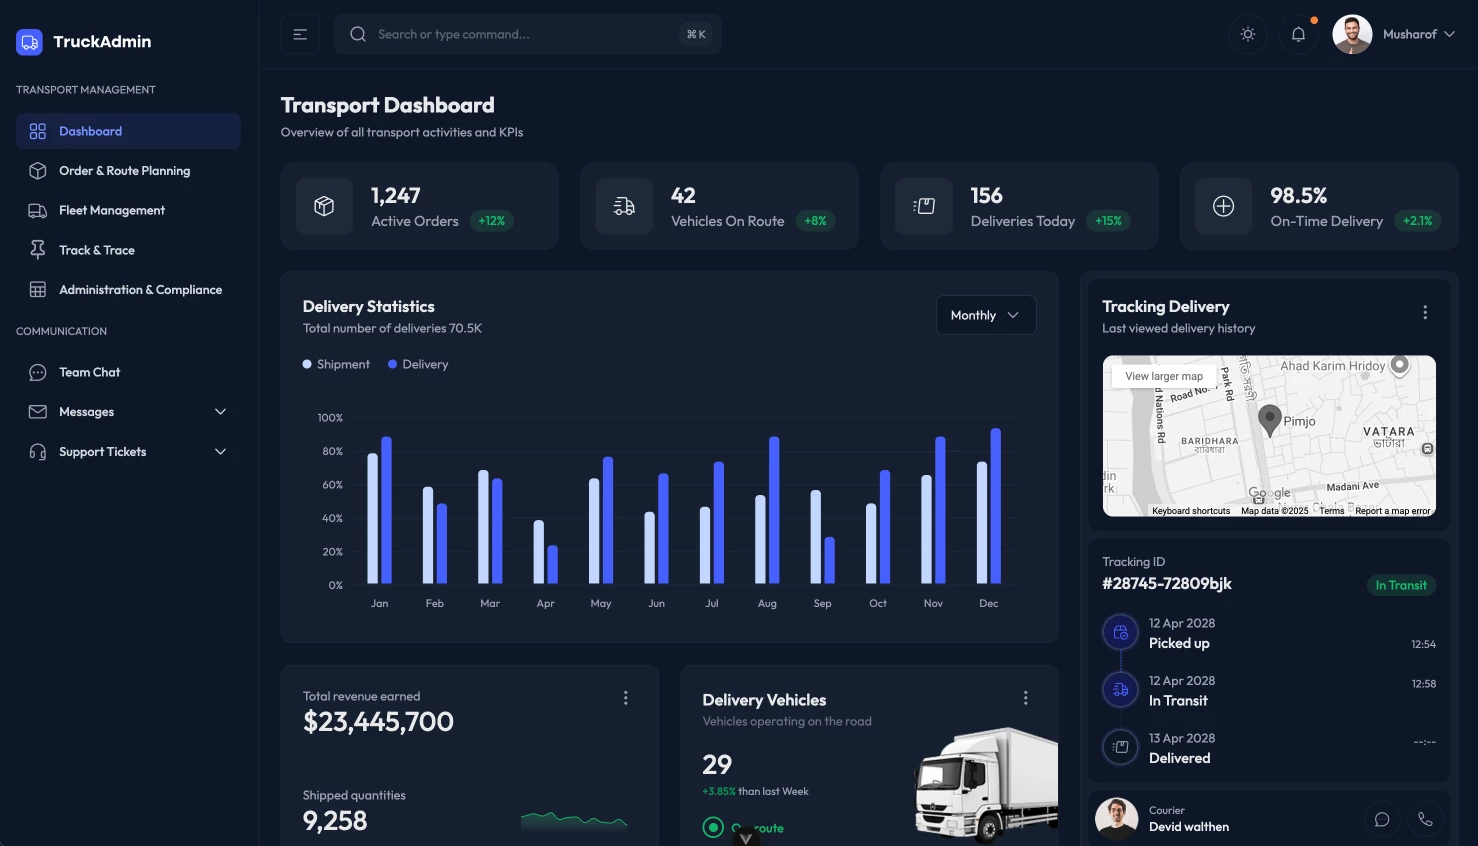Click the total revenue card kebab menu
The image size is (1478, 846).
(626, 698)
